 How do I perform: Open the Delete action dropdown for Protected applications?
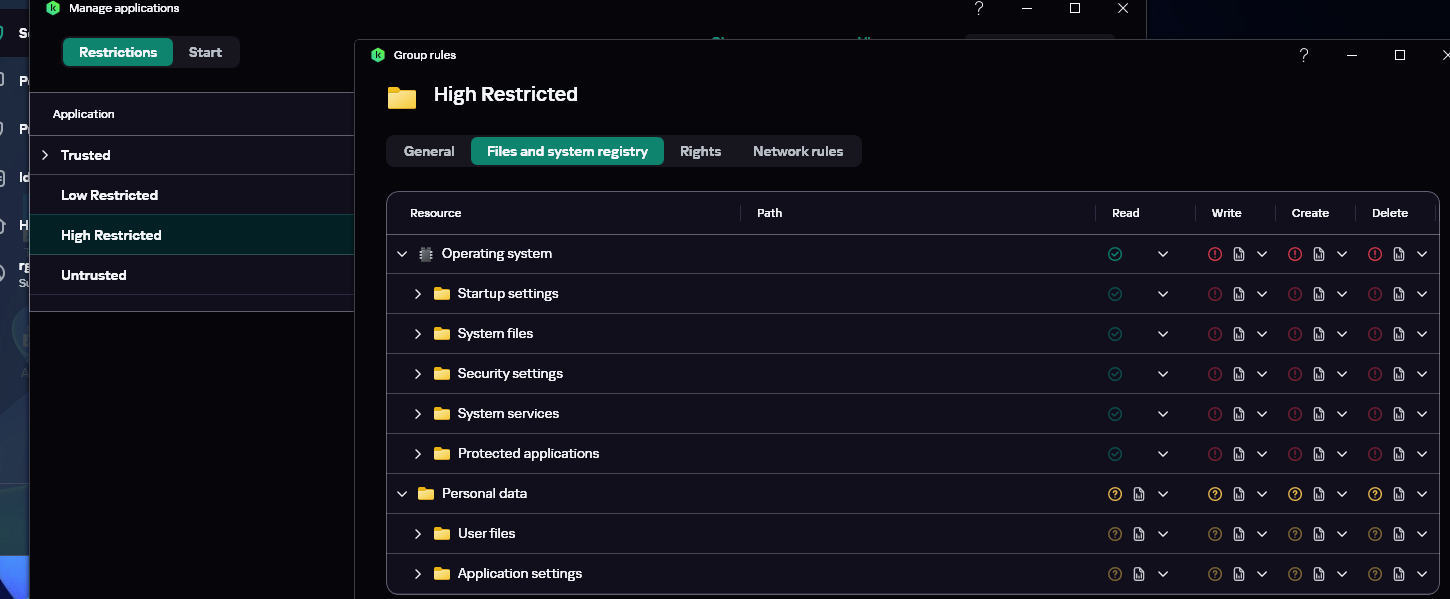pyautogui.click(x=1422, y=454)
